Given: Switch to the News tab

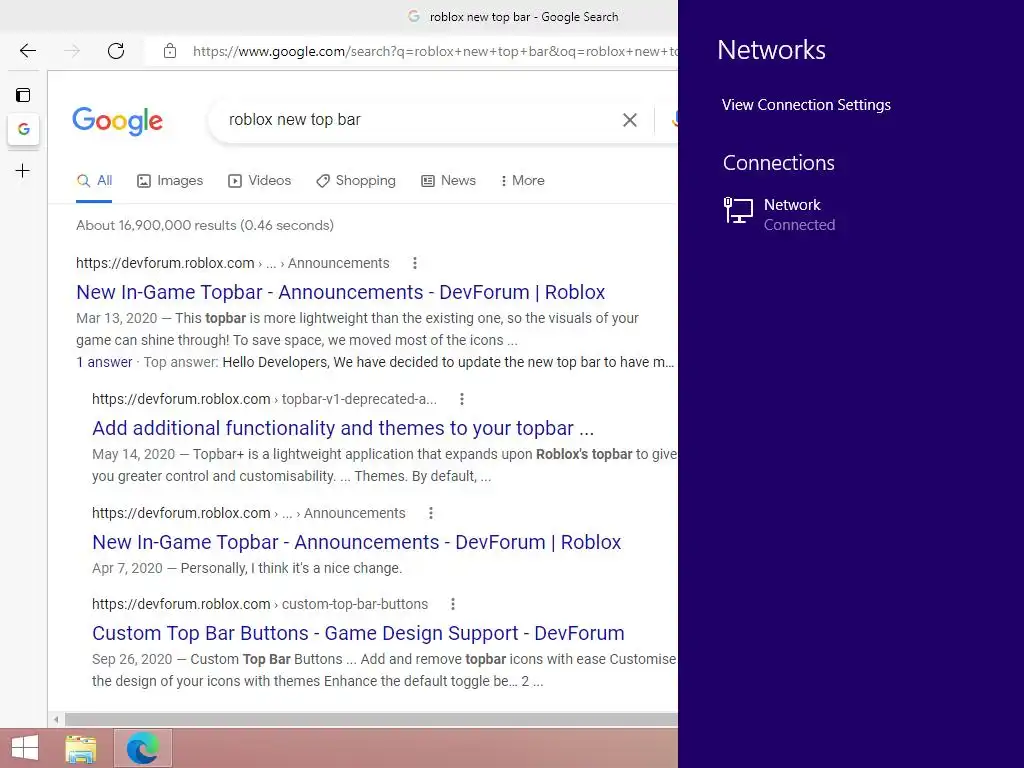Looking at the screenshot, I should coord(448,181).
